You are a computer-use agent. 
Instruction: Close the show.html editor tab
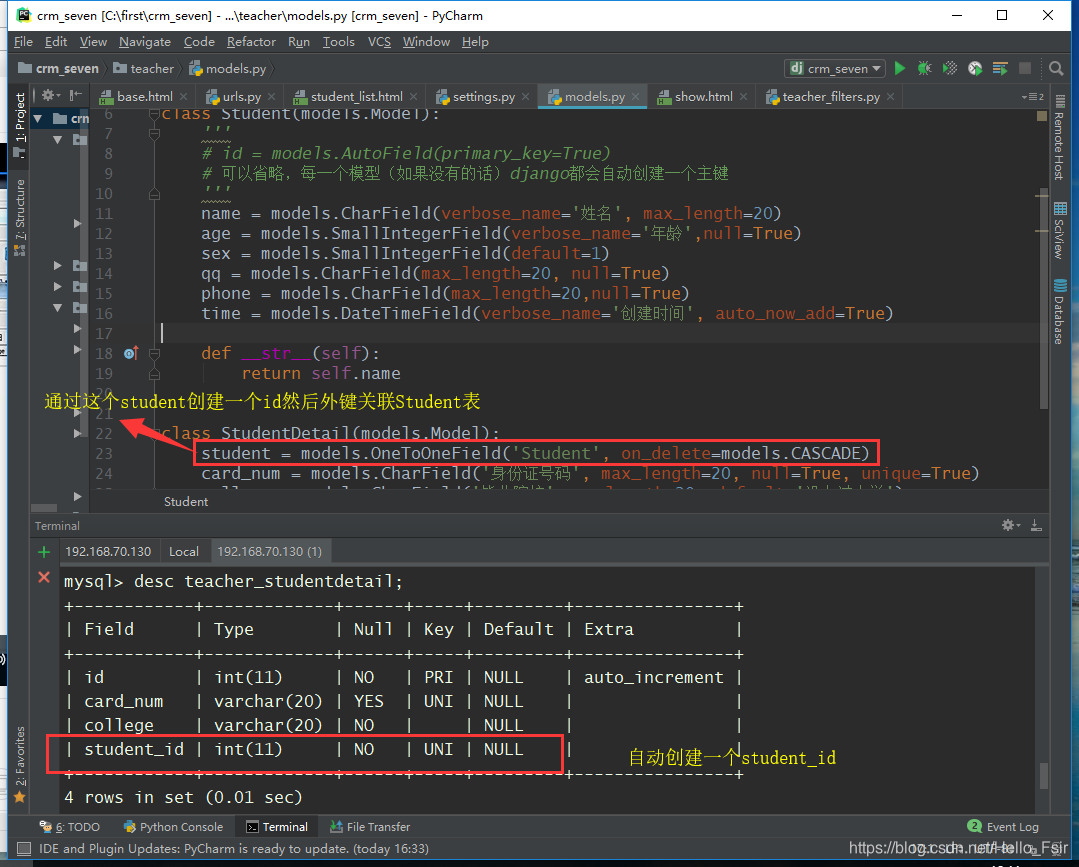click(743, 97)
